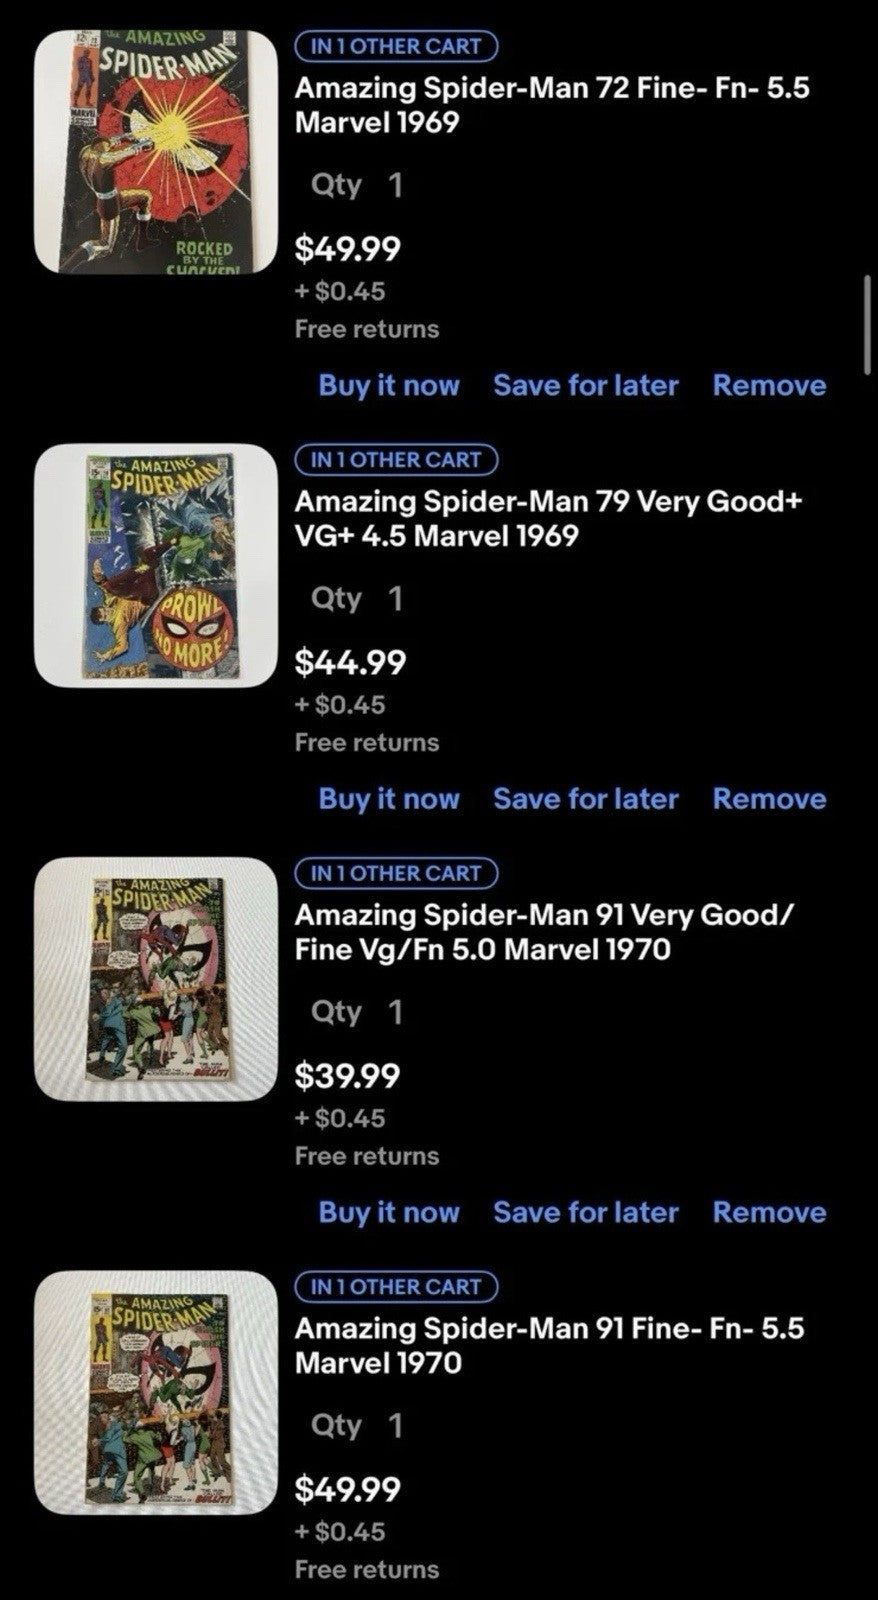
Task: Open Amazing Spider-Man 72 comic thumbnail
Action: click(156, 151)
